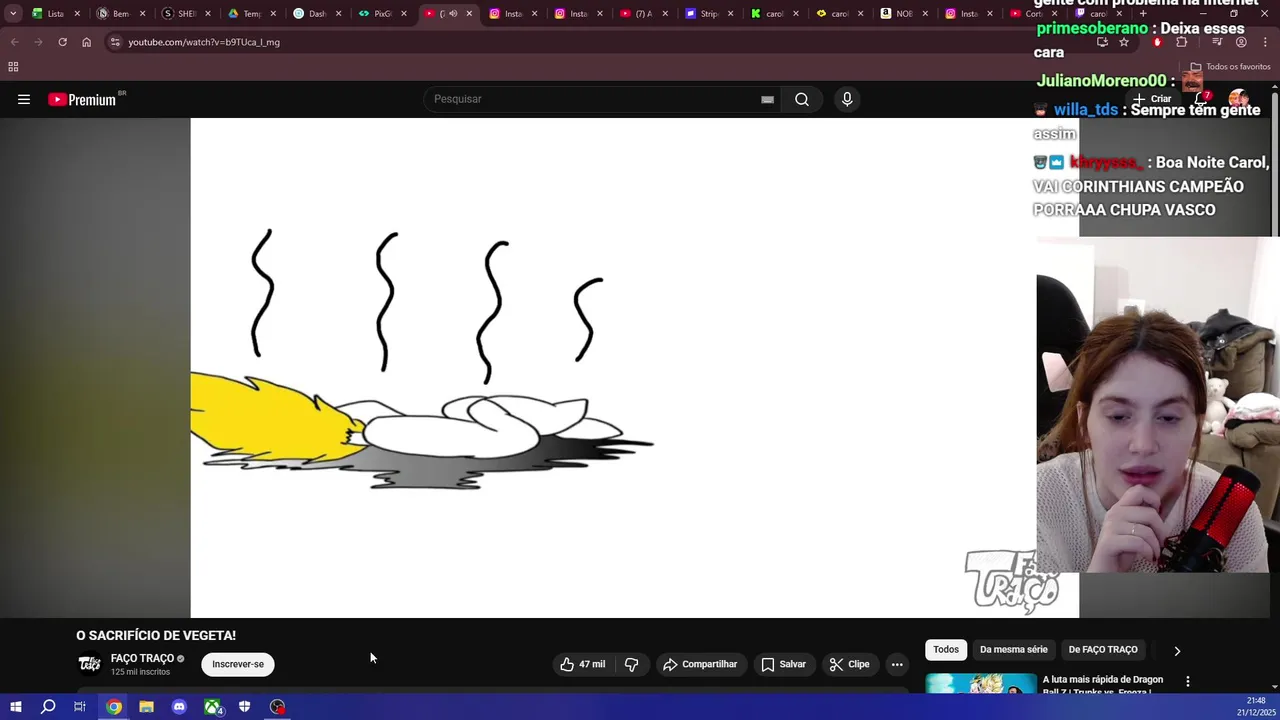Go to browser home page icon
The height and width of the screenshot is (720, 1280).
tap(86, 42)
